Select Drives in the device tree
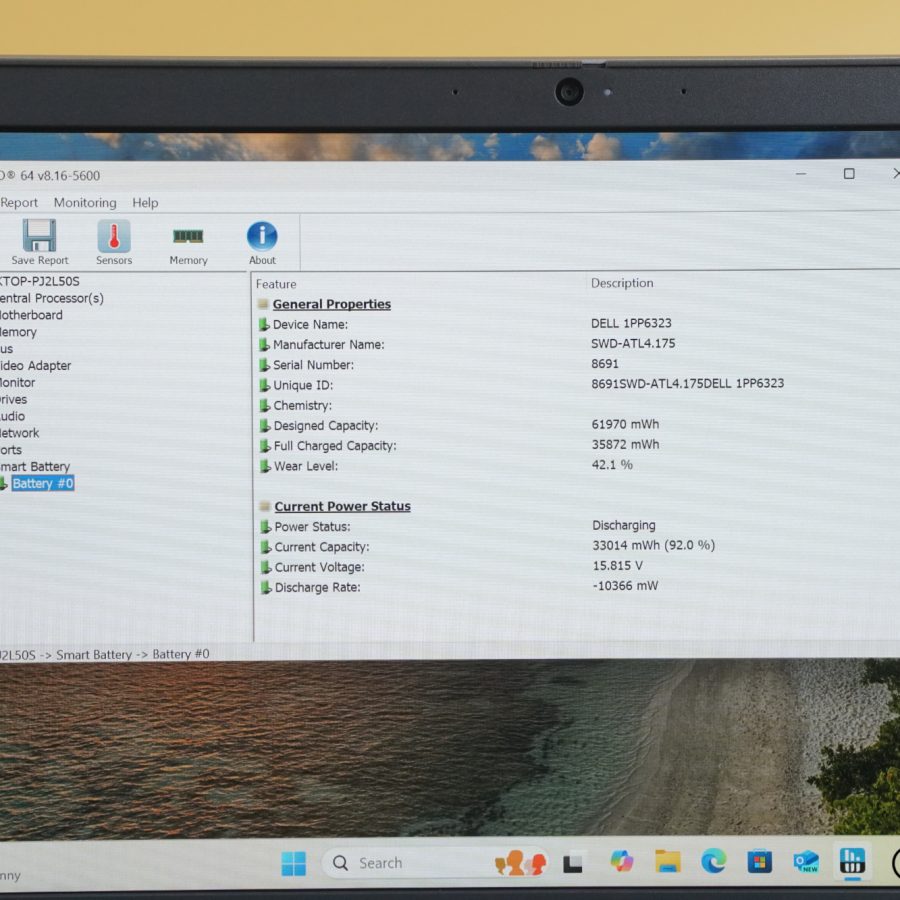Image resolution: width=900 pixels, height=900 pixels. pyautogui.click(x=14, y=399)
